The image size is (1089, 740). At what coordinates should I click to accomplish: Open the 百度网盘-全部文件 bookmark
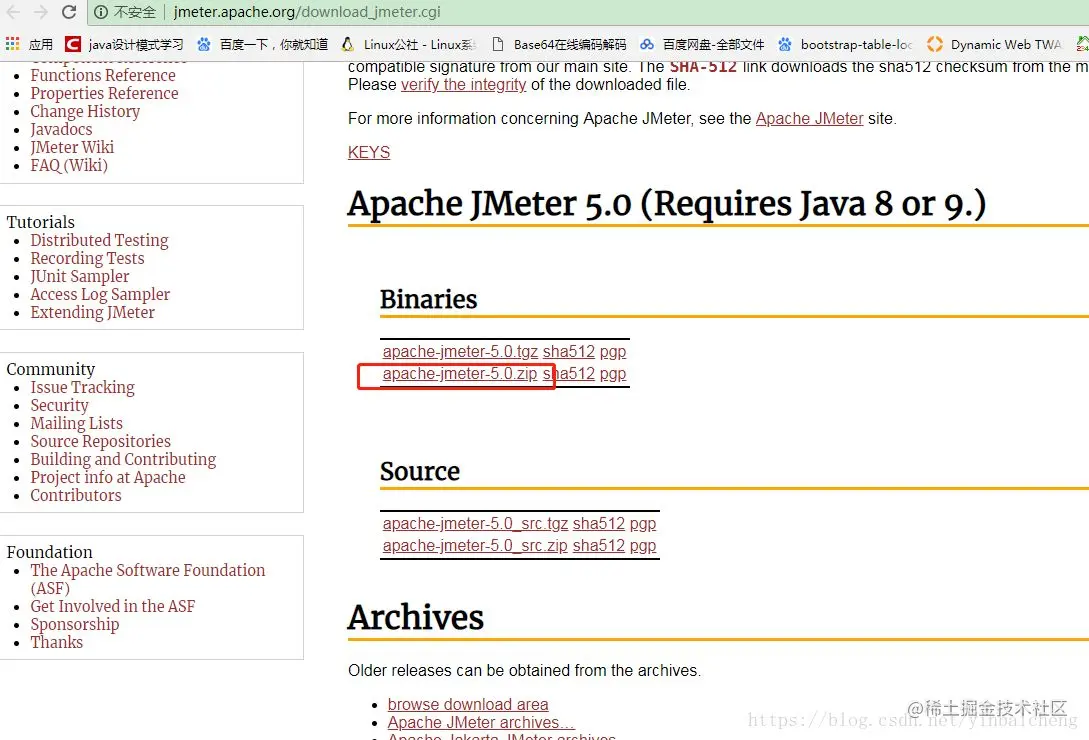(x=702, y=44)
